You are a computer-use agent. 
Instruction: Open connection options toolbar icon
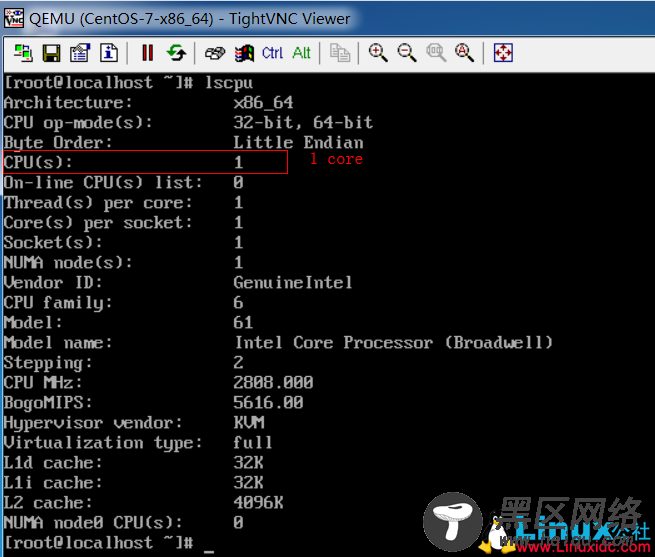pos(80,53)
